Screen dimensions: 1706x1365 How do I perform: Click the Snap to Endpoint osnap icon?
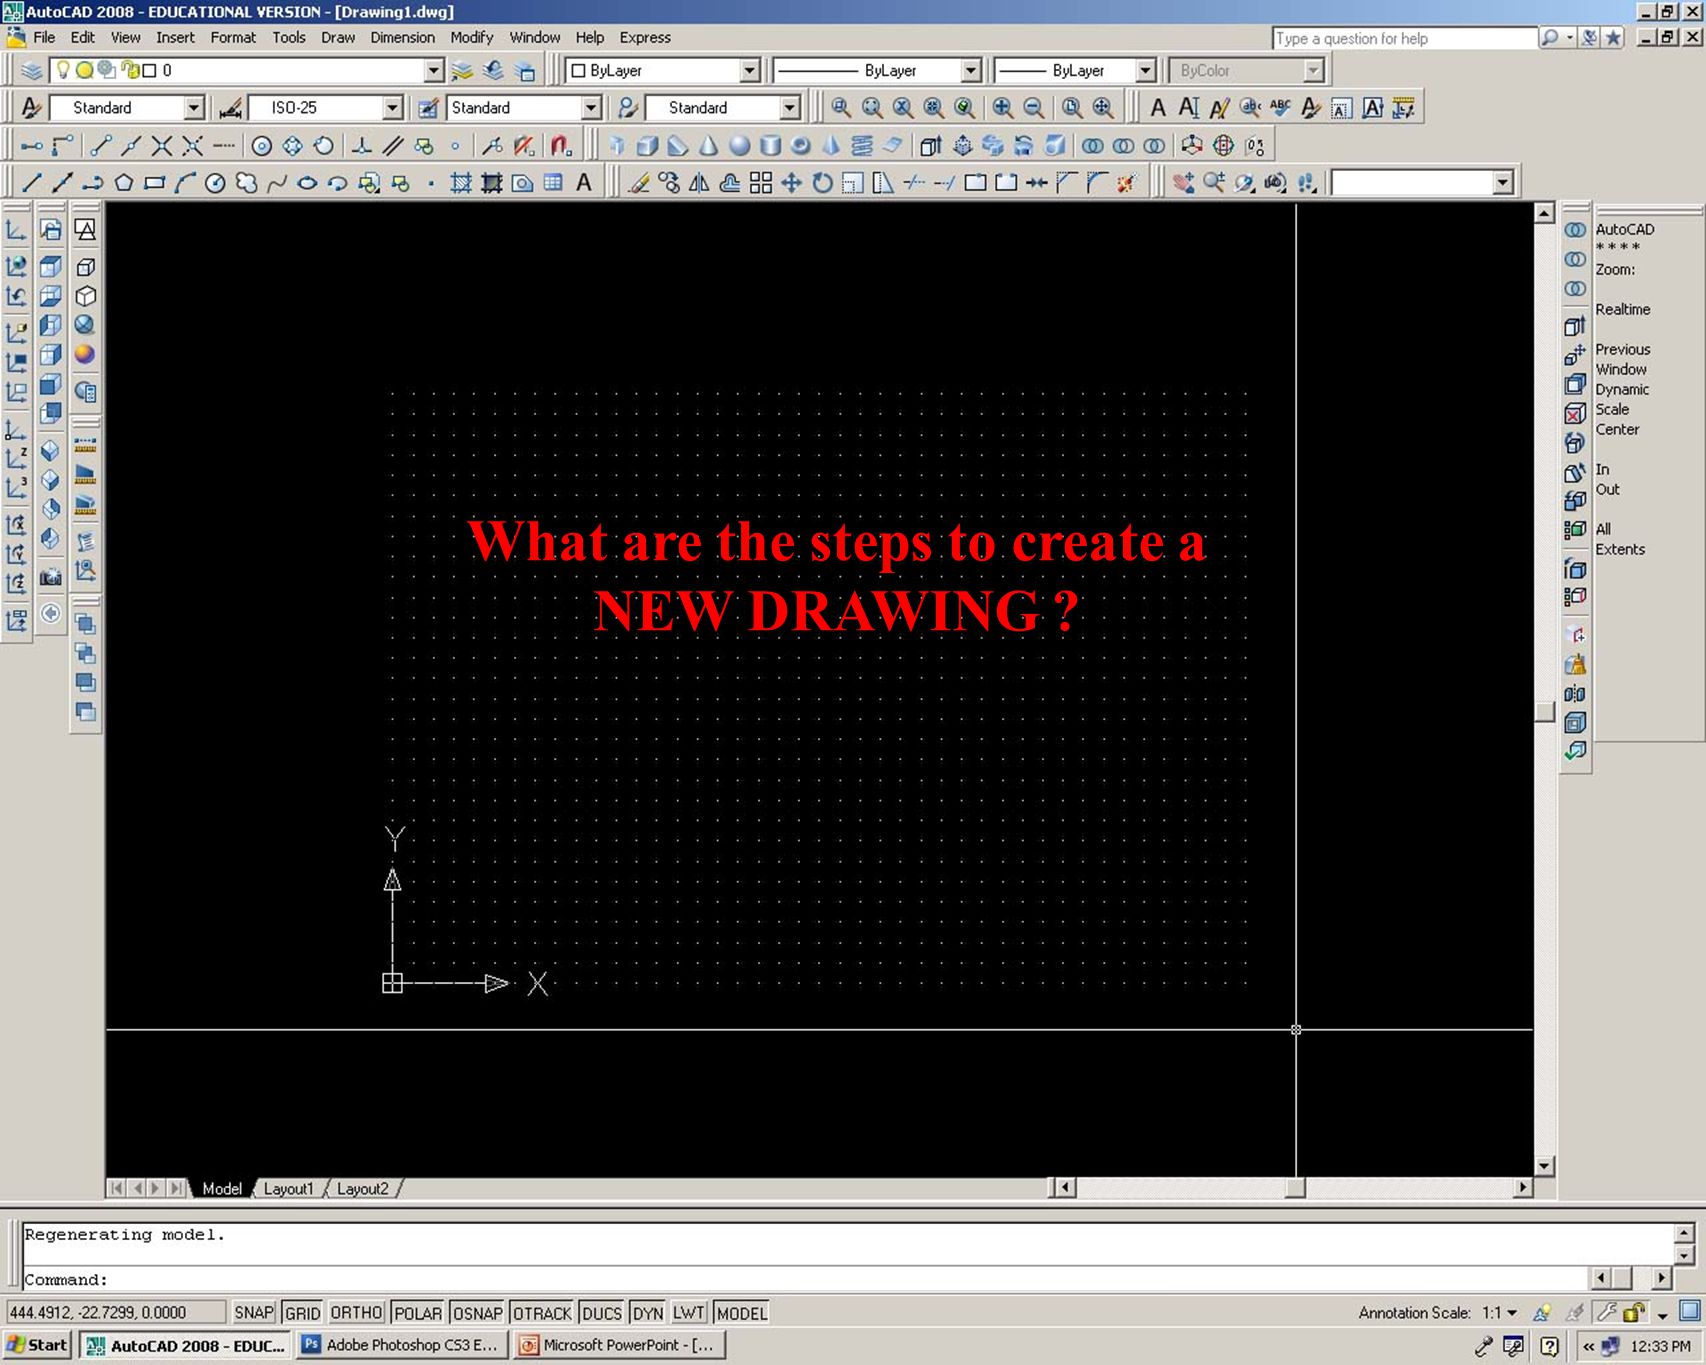(x=100, y=146)
